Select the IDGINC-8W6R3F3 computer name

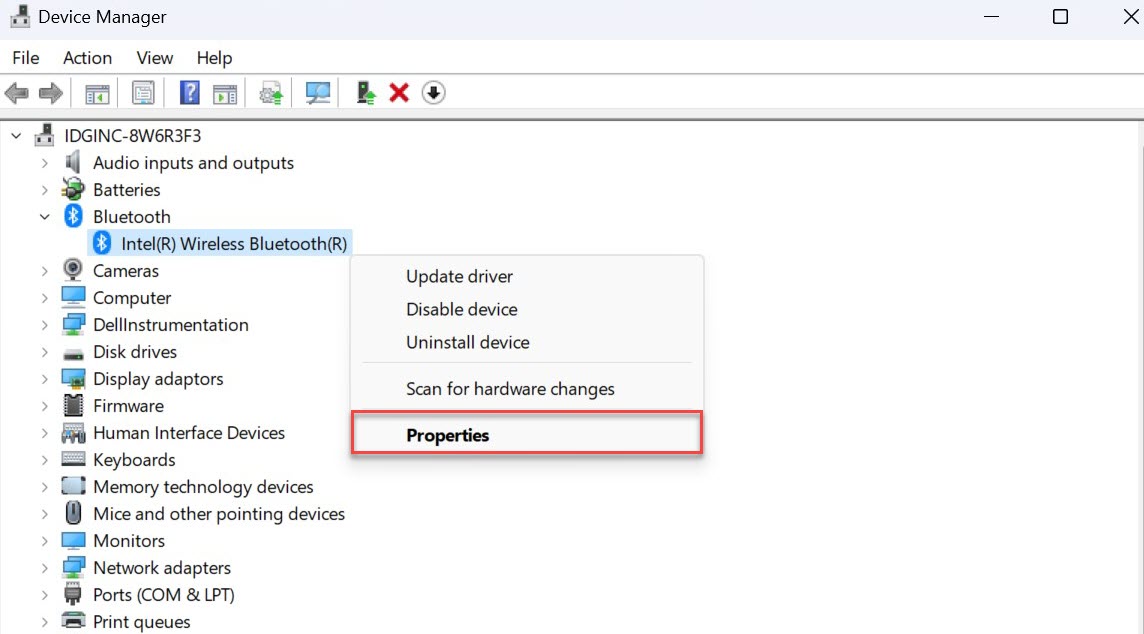133,136
